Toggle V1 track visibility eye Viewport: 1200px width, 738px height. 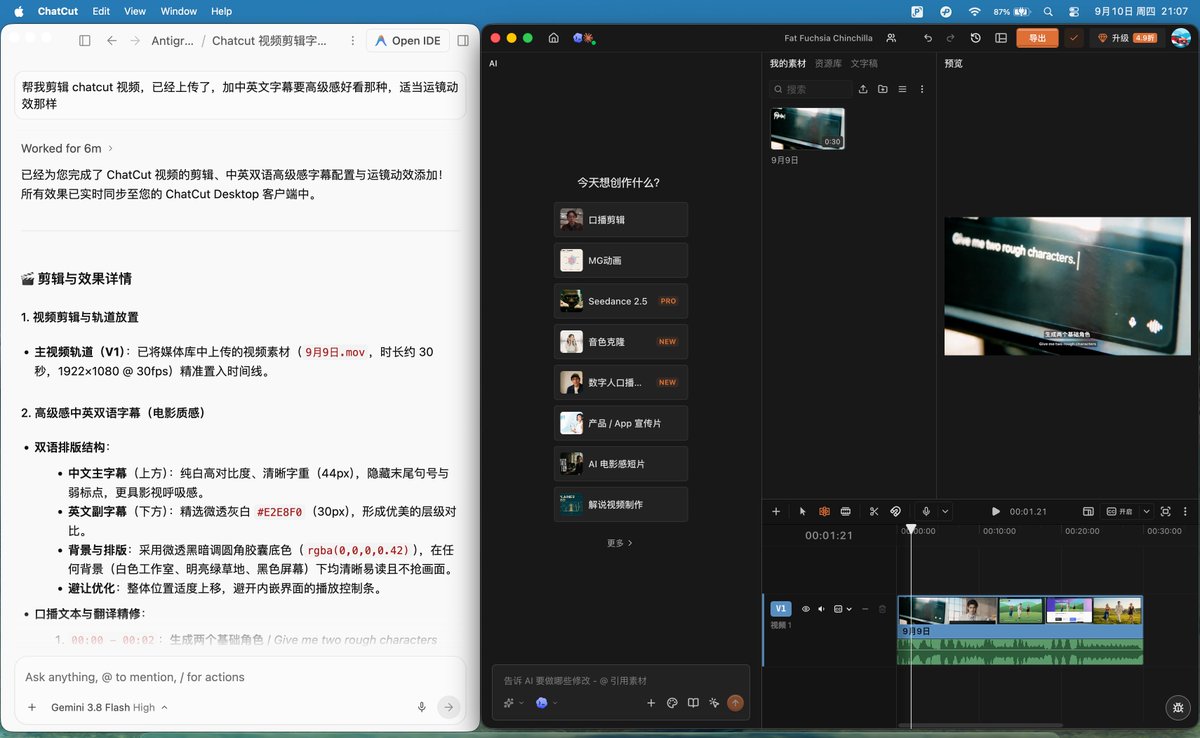pyautogui.click(x=805, y=608)
